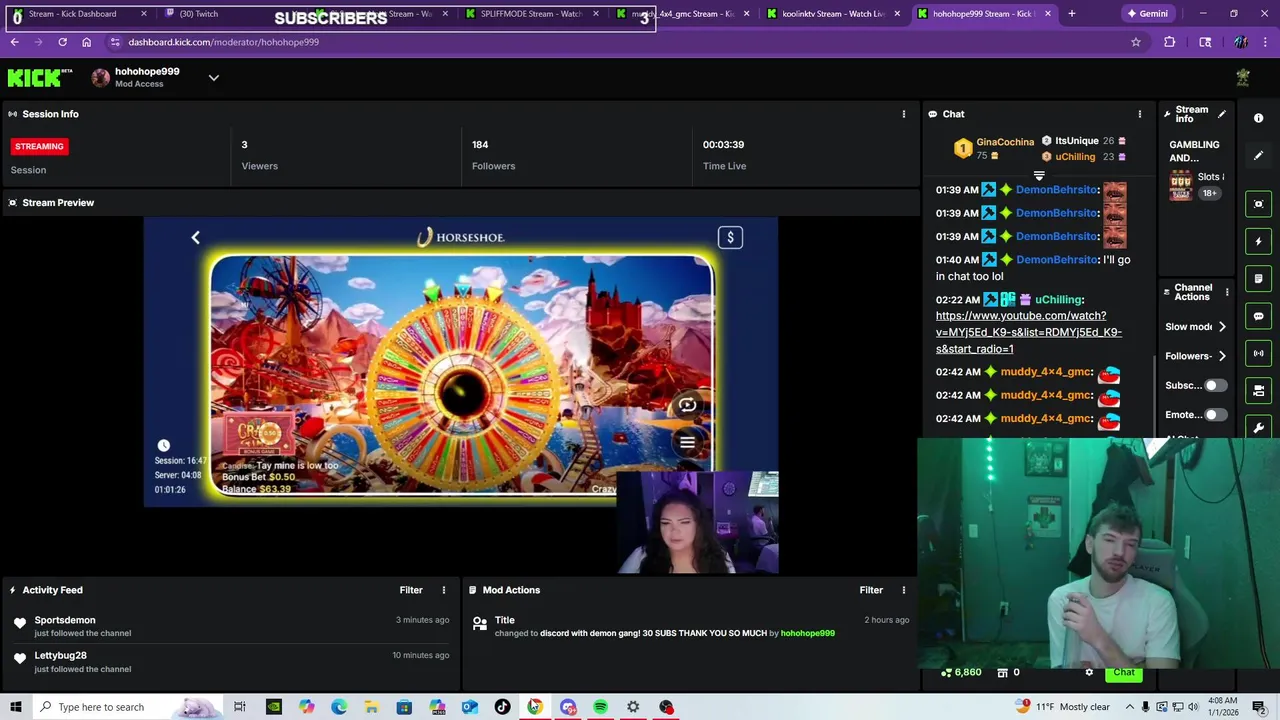
Task: Click ItsUnique in the chat leaderboard
Action: tap(1076, 141)
